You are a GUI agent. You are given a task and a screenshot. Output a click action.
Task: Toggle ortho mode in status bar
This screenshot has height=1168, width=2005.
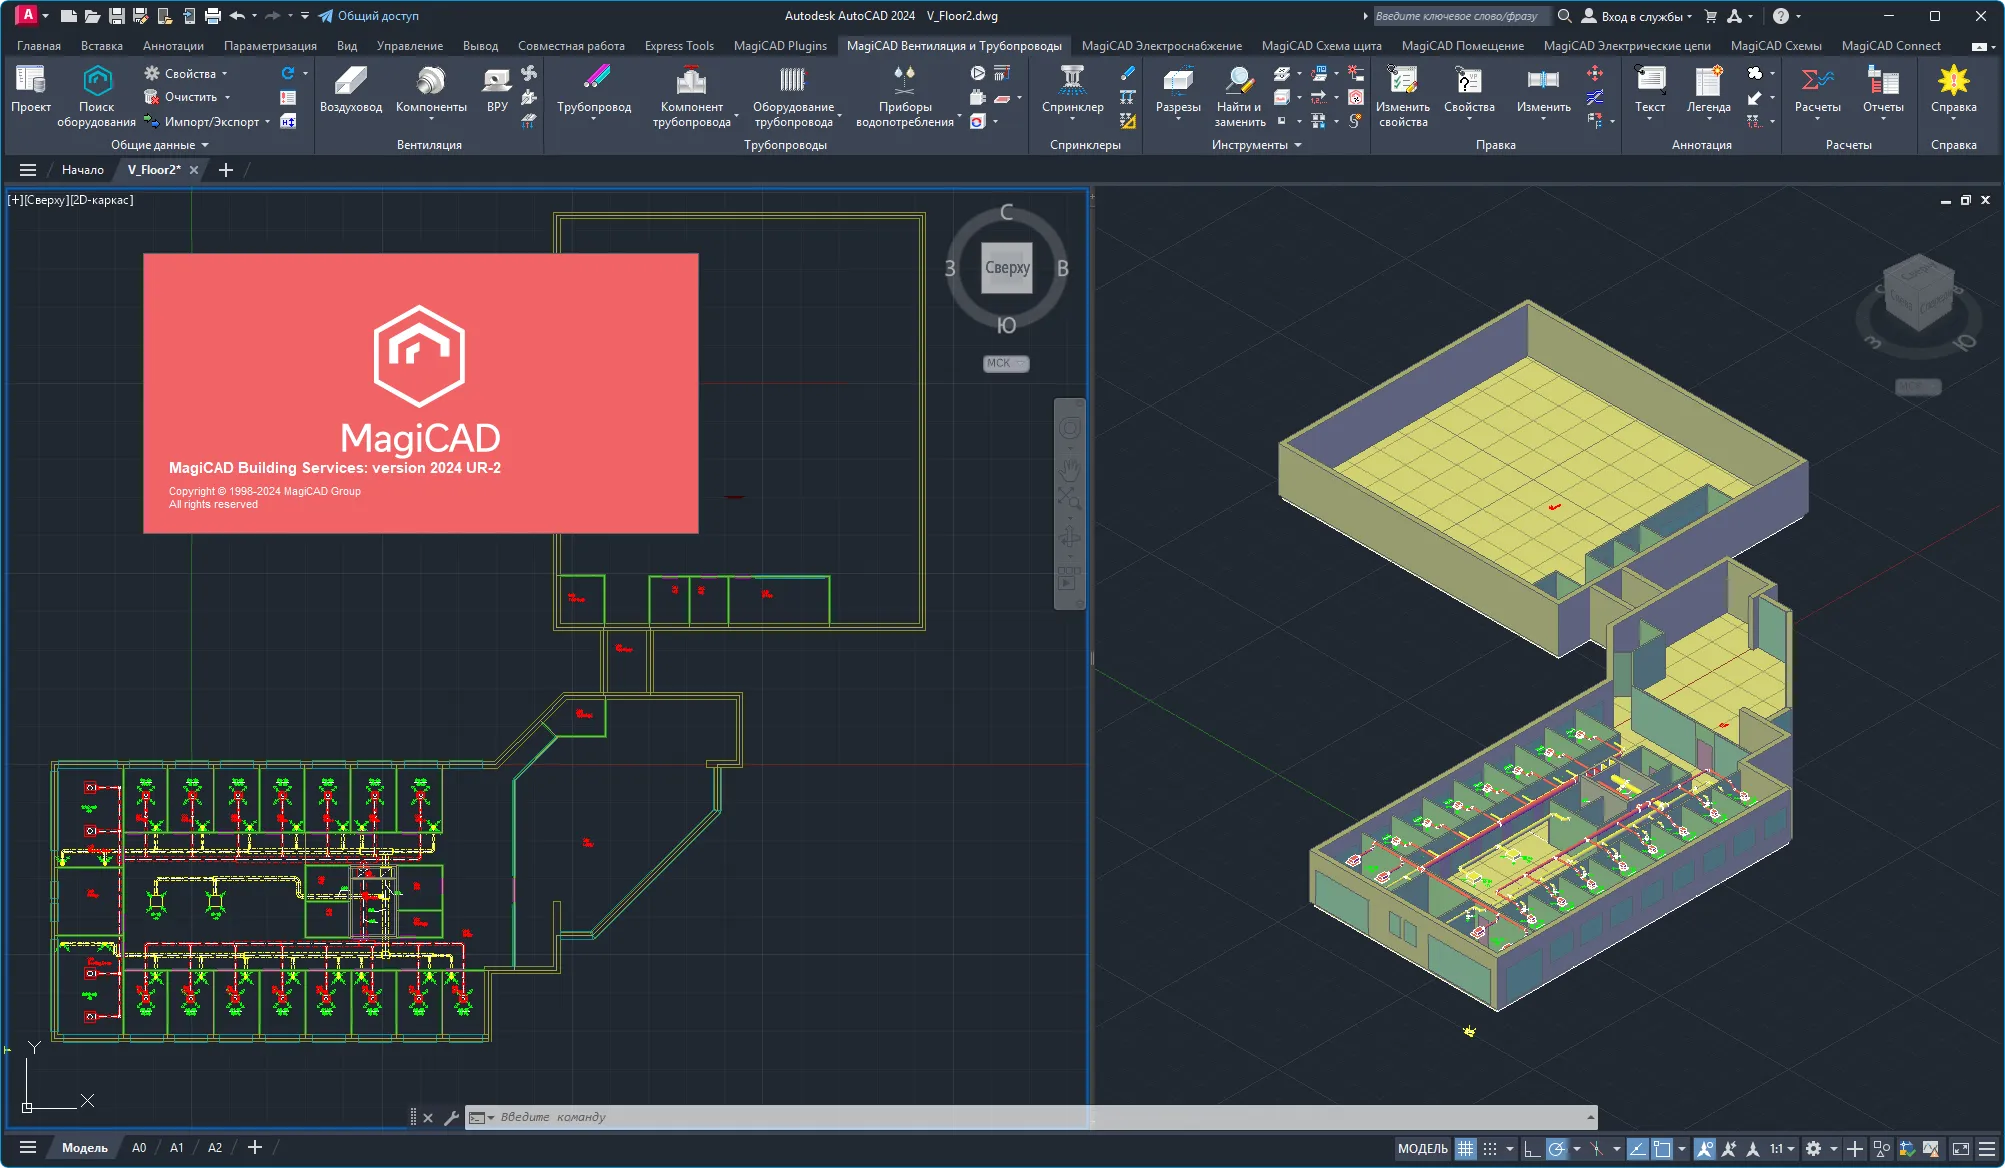click(1531, 1149)
